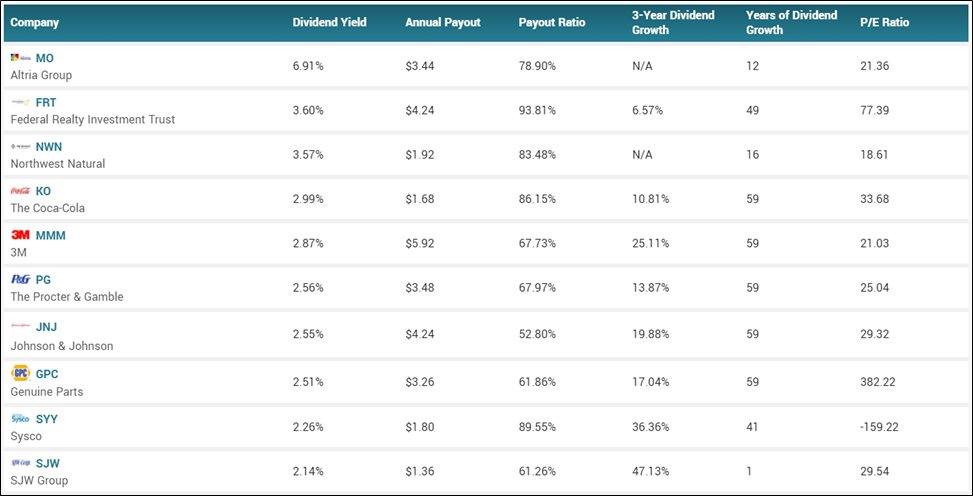The image size is (973, 496).
Task: Click the P&G logo icon
Action: (x=20, y=279)
